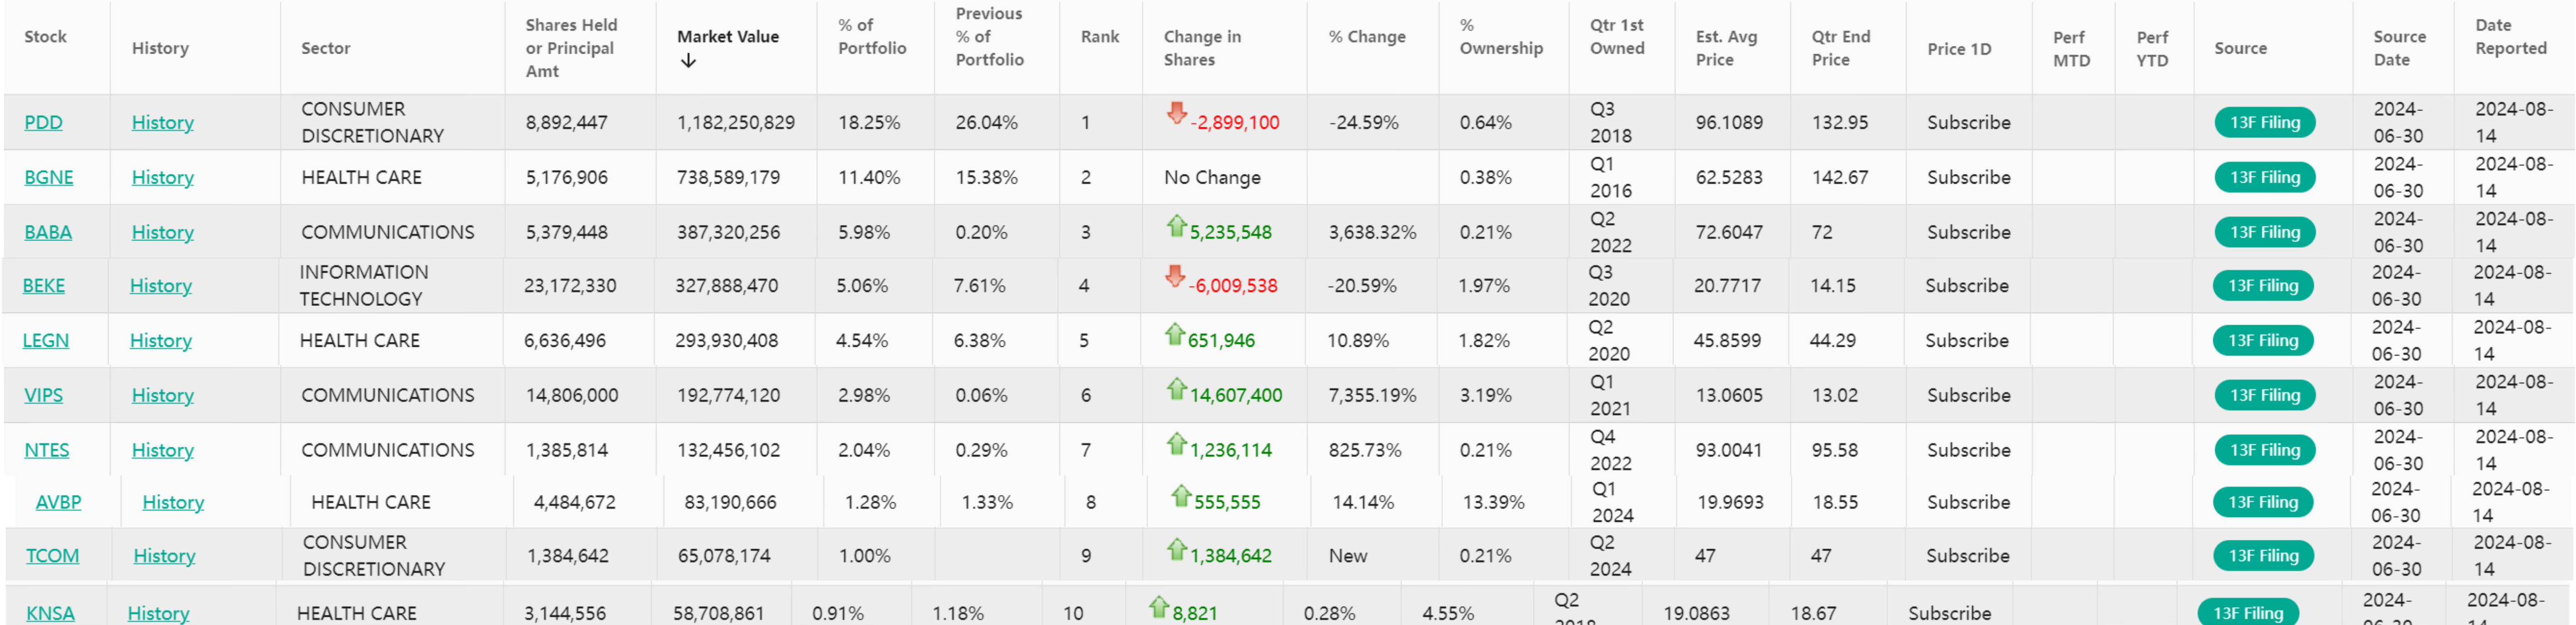
Task: Click the green up arrow in TCOM row
Action: pos(1176,549)
